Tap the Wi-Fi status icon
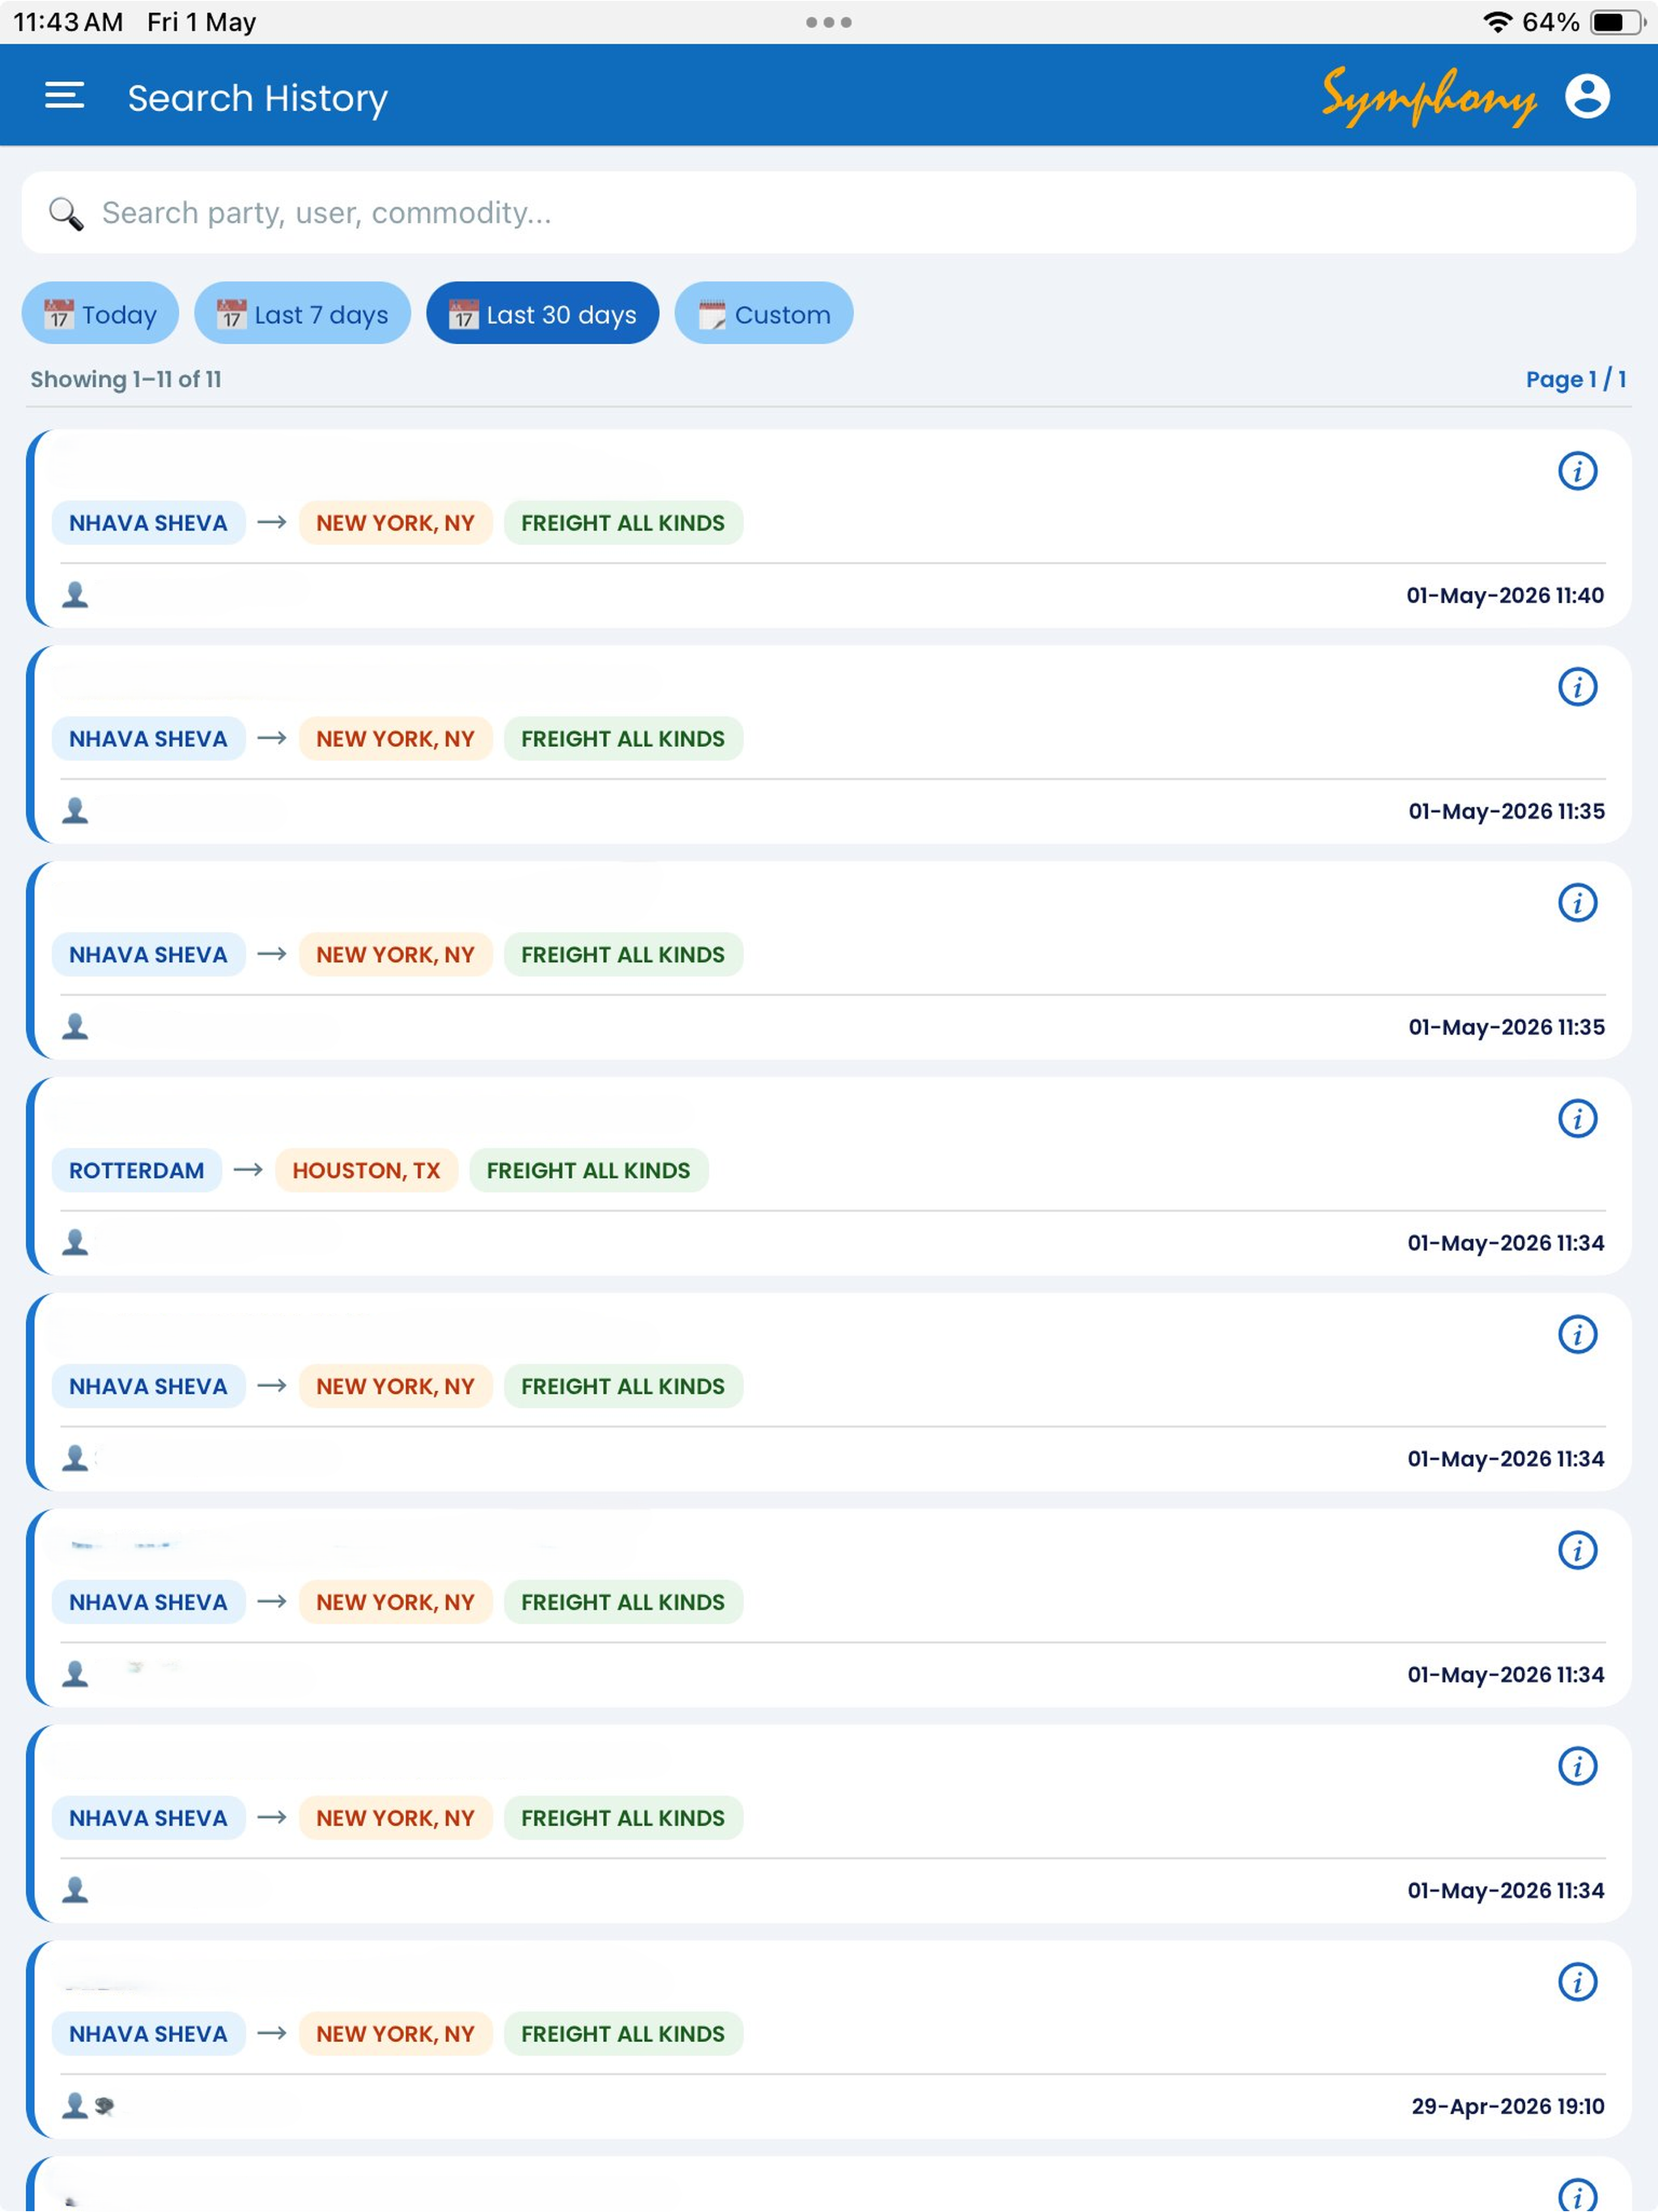Viewport: 1658px width, 2212px height. (1496, 22)
